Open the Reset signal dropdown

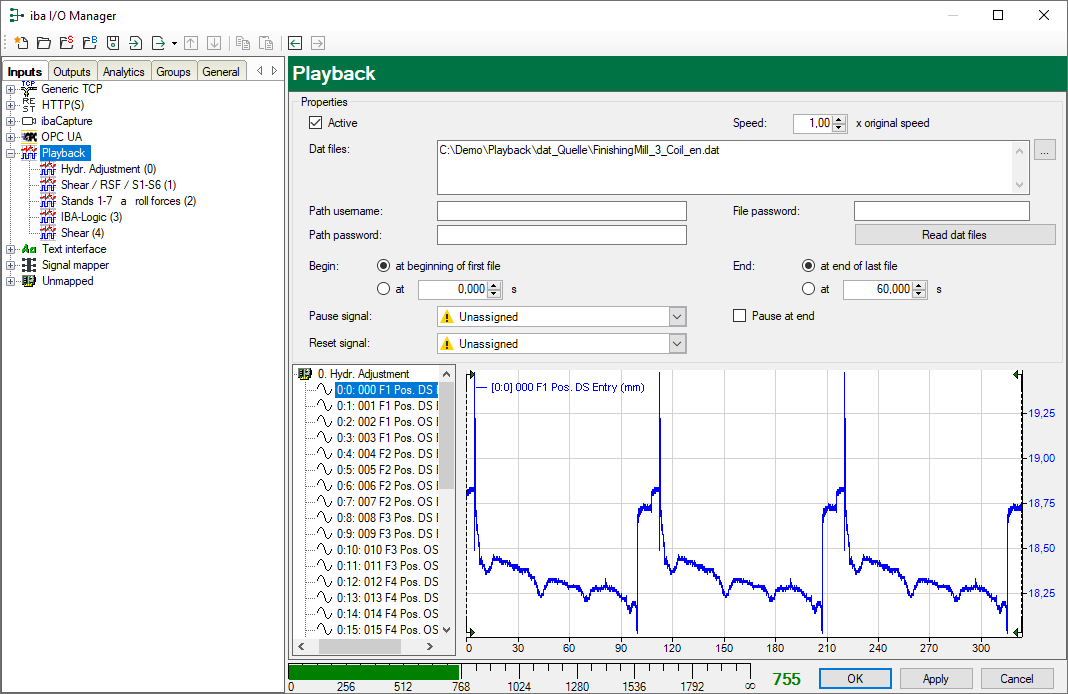click(677, 344)
